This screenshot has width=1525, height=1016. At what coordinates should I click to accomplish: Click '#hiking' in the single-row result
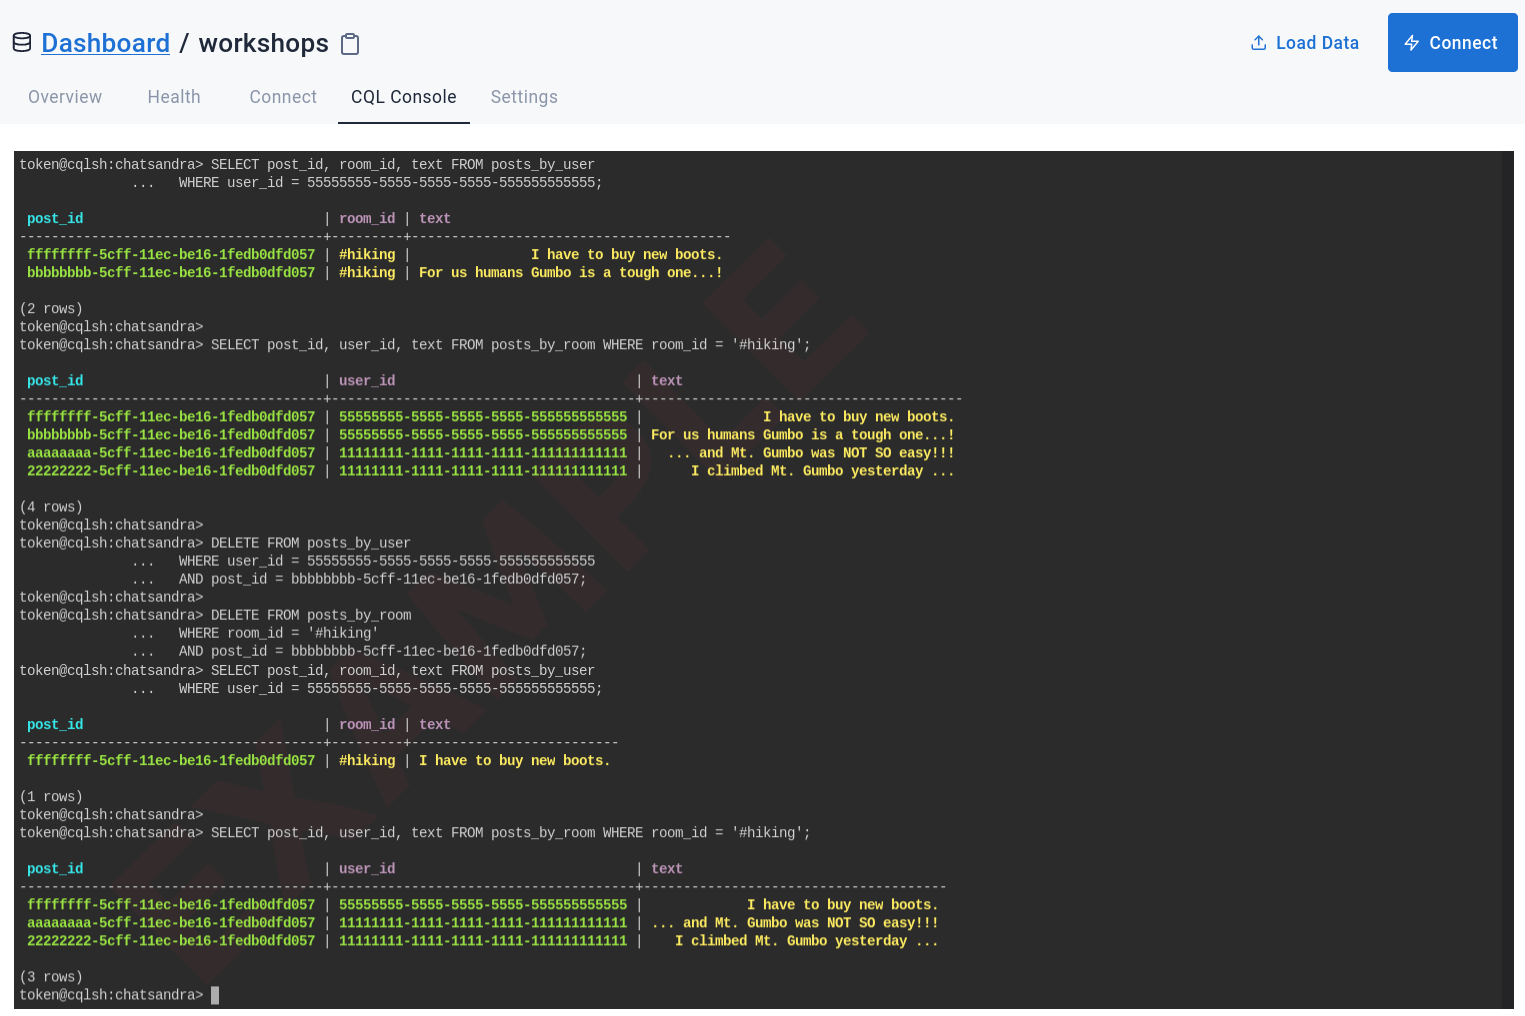(367, 761)
